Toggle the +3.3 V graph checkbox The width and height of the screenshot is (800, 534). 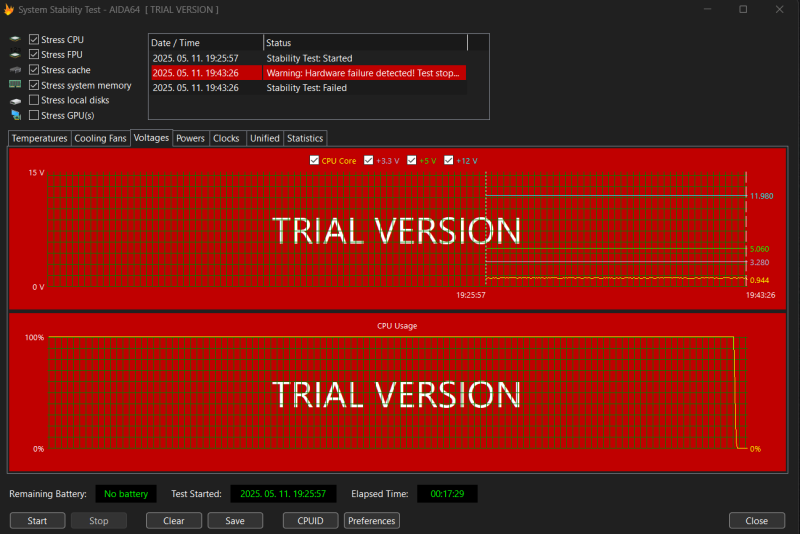[368, 160]
